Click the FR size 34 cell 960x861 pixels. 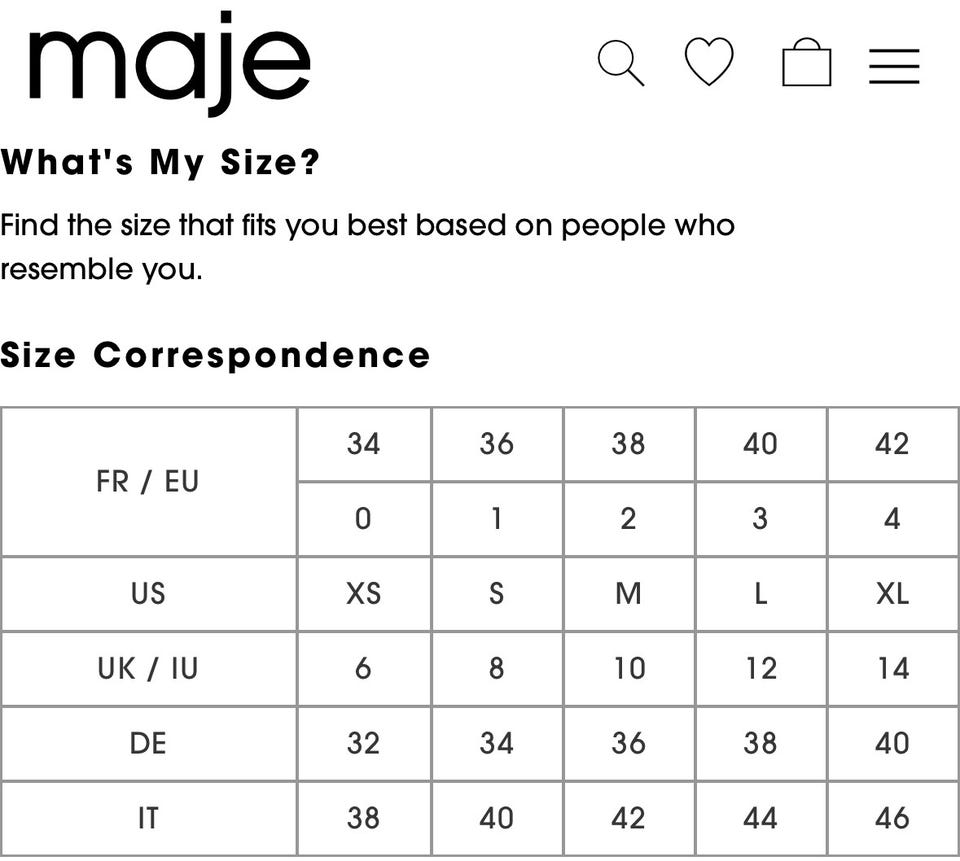pyautogui.click(x=363, y=444)
